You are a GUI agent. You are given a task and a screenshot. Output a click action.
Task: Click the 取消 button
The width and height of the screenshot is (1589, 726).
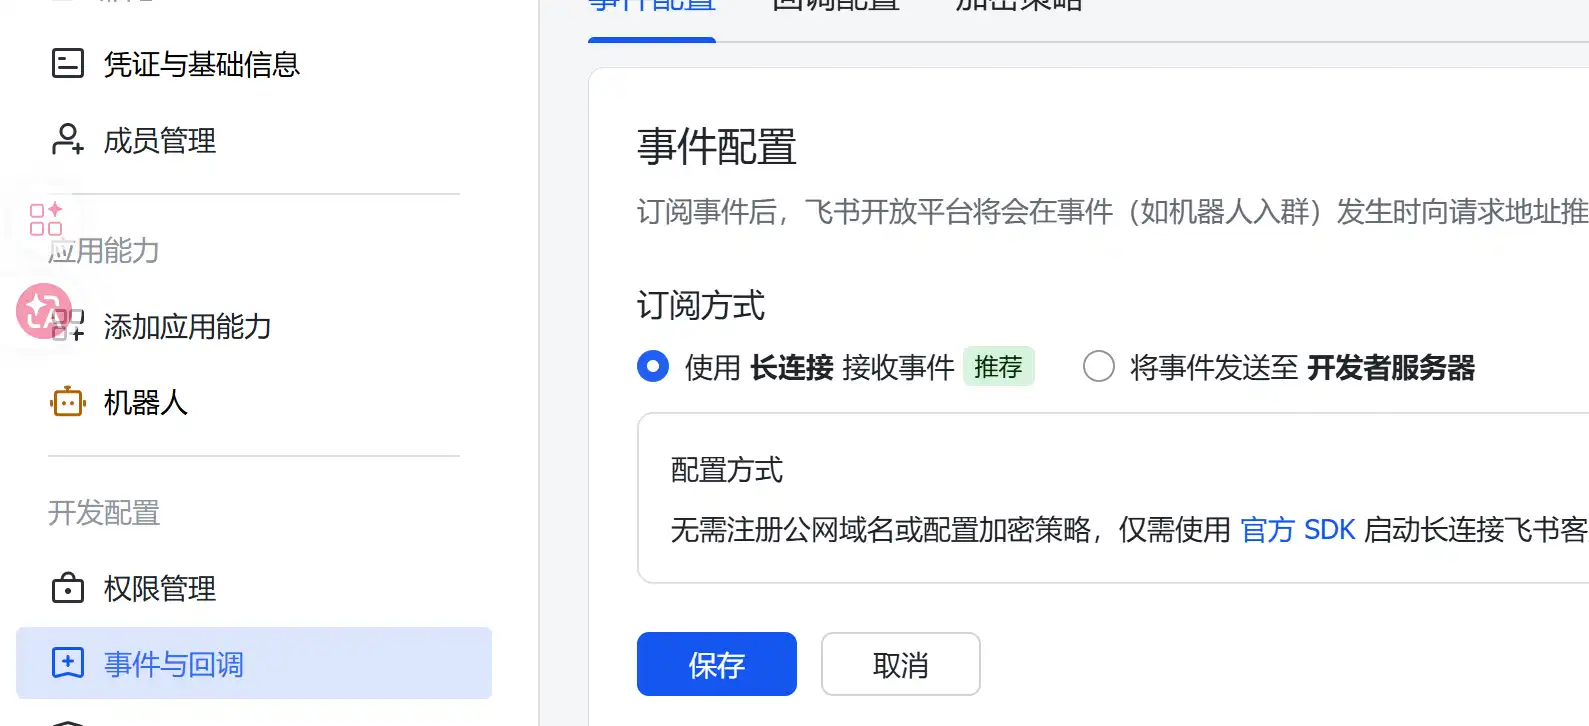point(899,663)
